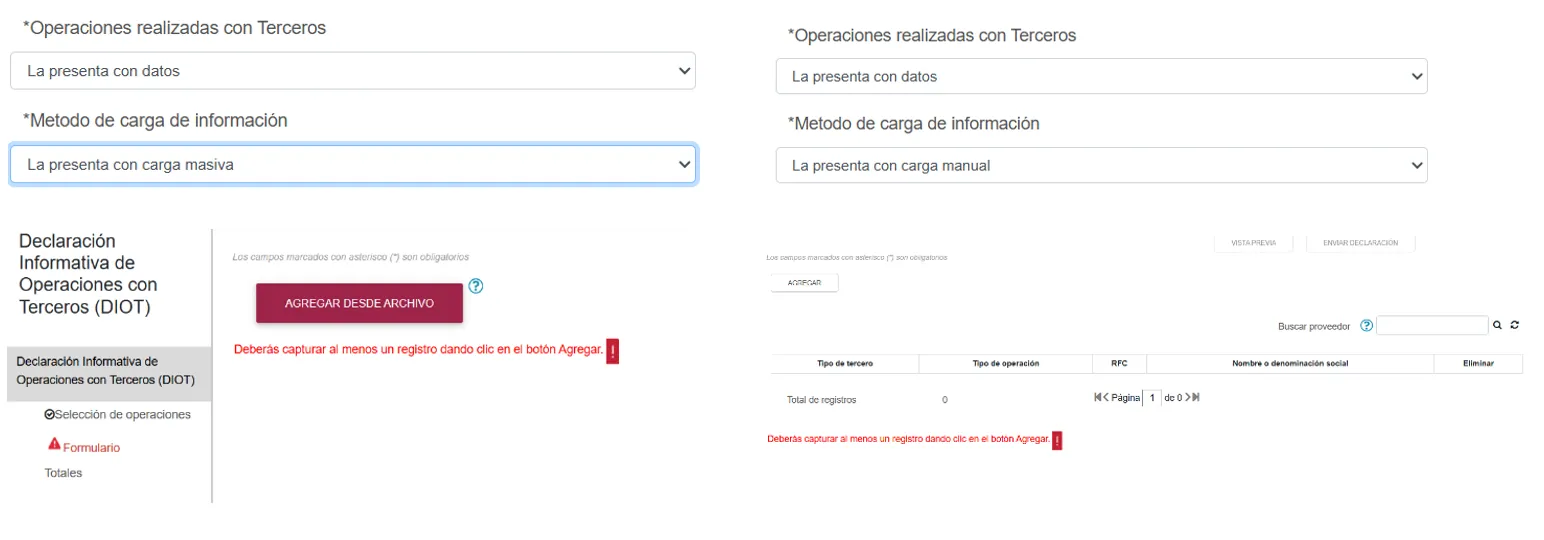
Task: Click Tipo de operación column header
Action: pyautogui.click(x=1005, y=363)
